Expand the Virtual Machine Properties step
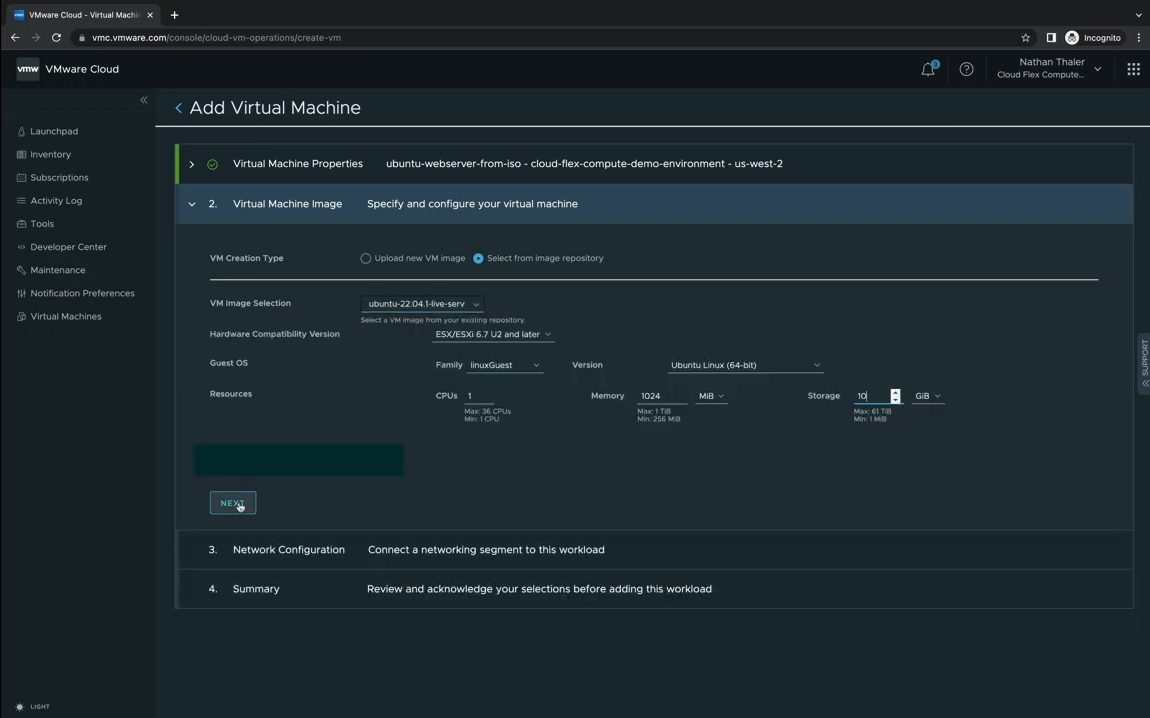 [x=191, y=164]
